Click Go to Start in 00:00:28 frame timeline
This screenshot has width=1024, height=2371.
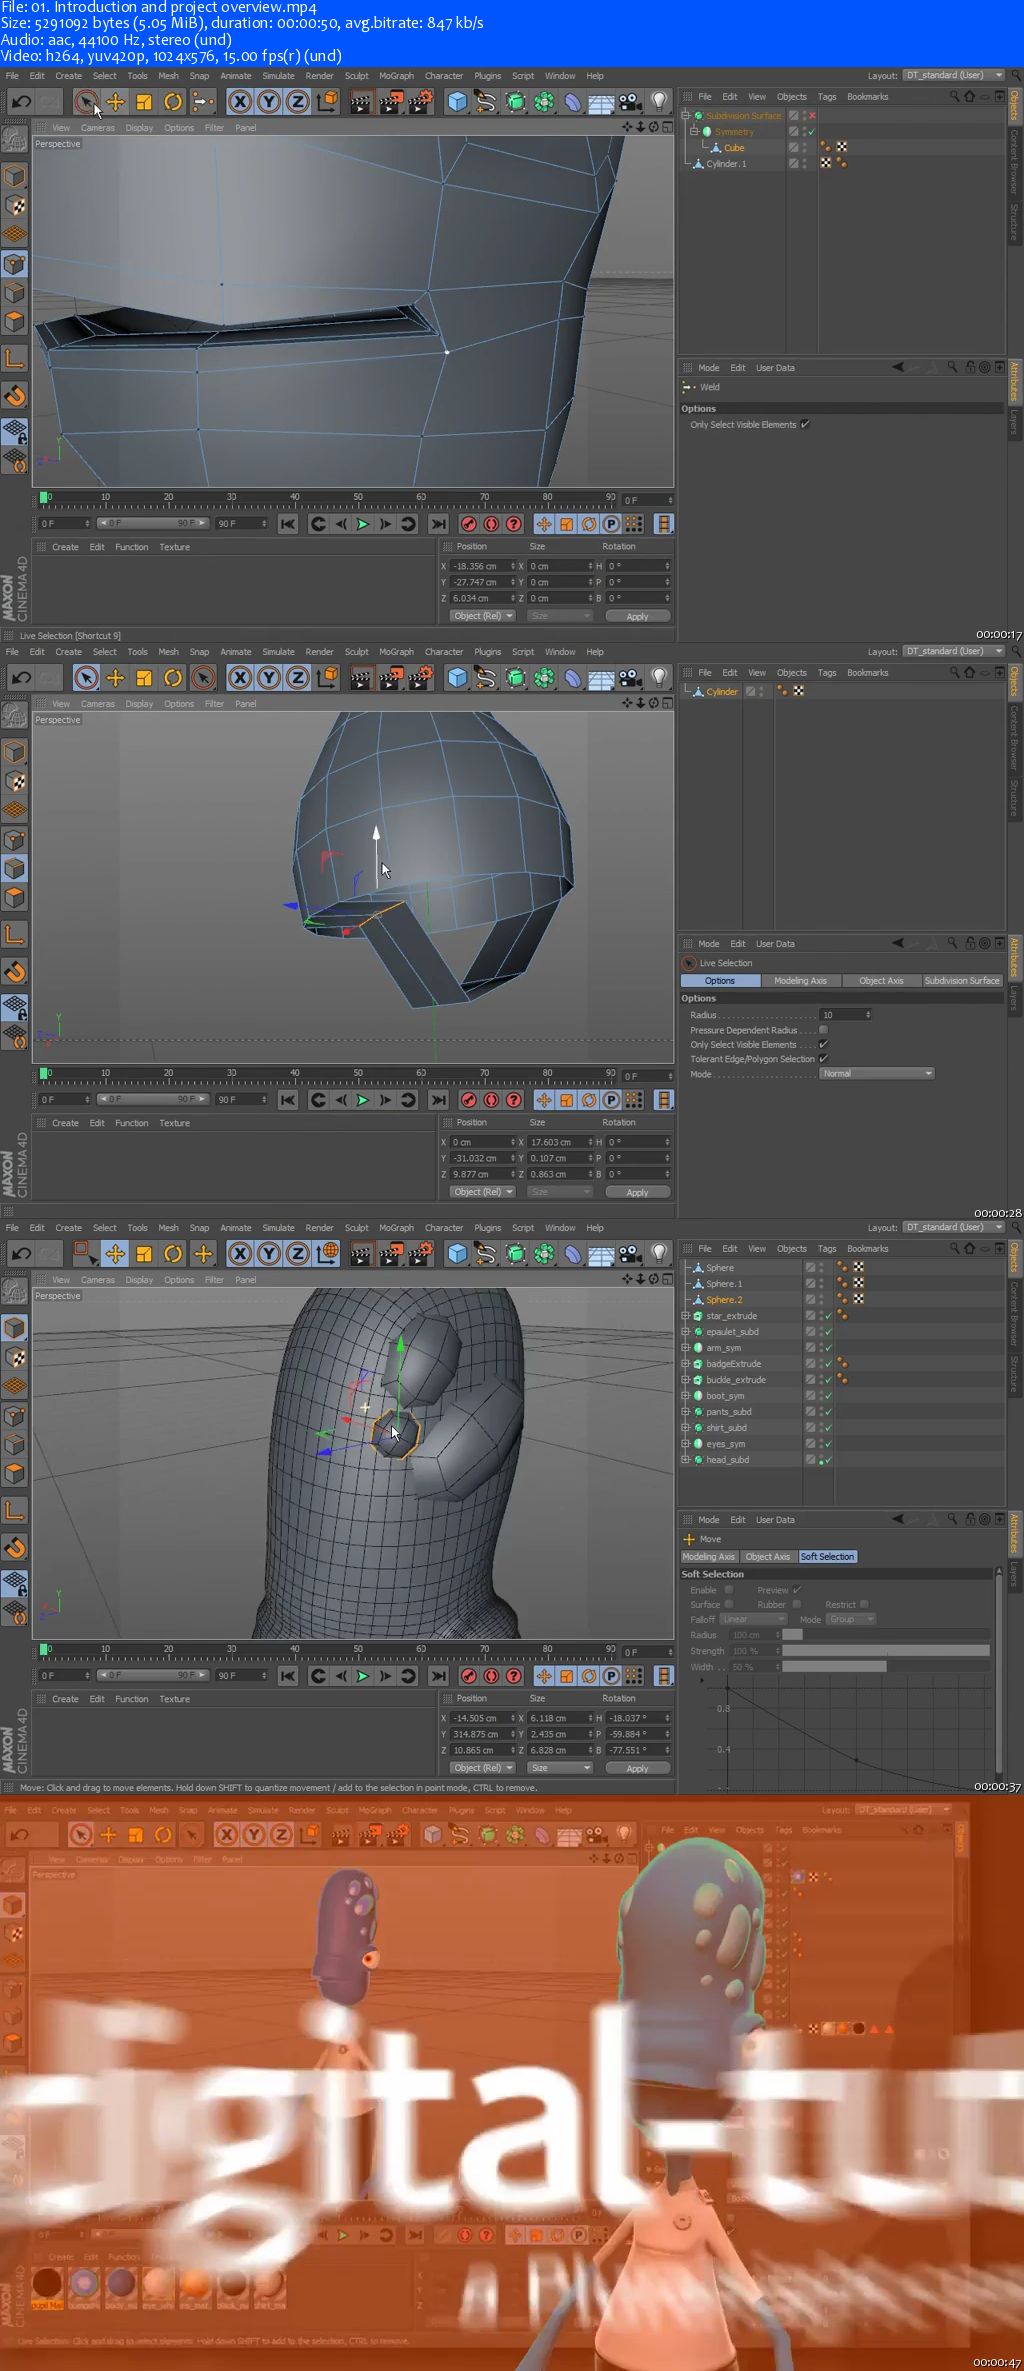point(288,1100)
